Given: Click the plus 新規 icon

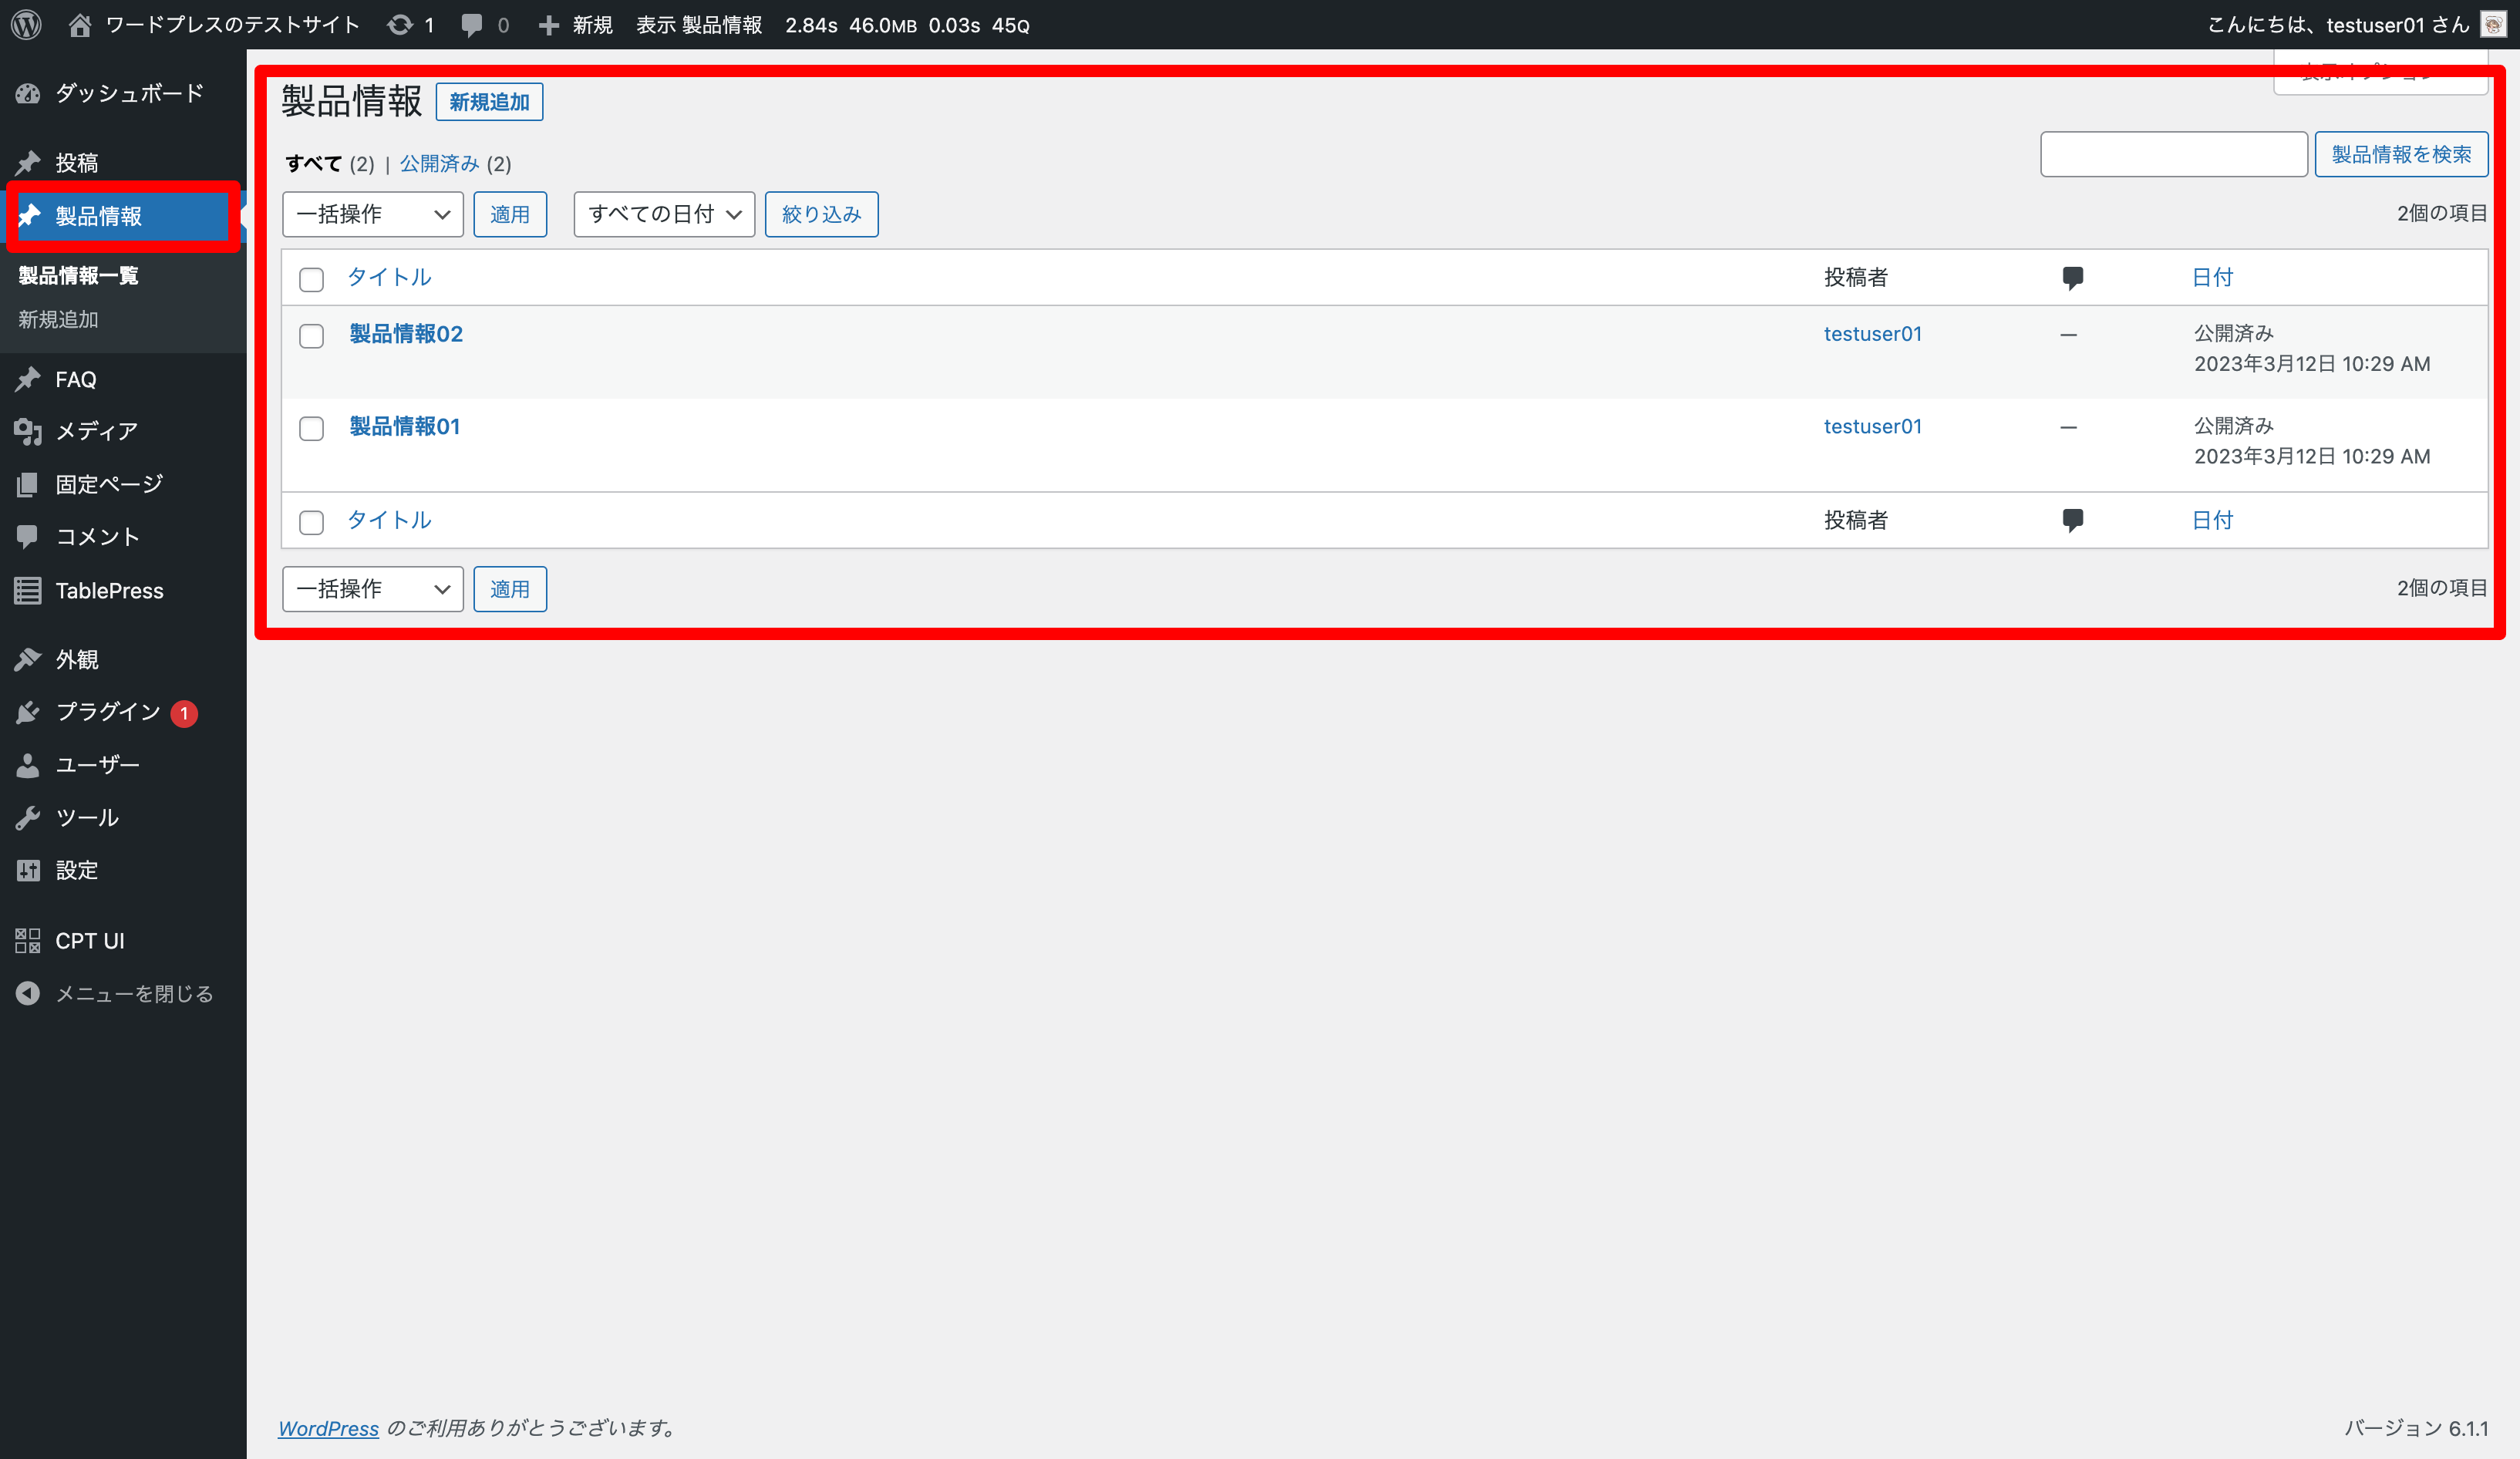Looking at the screenshot, I should 548,25.
